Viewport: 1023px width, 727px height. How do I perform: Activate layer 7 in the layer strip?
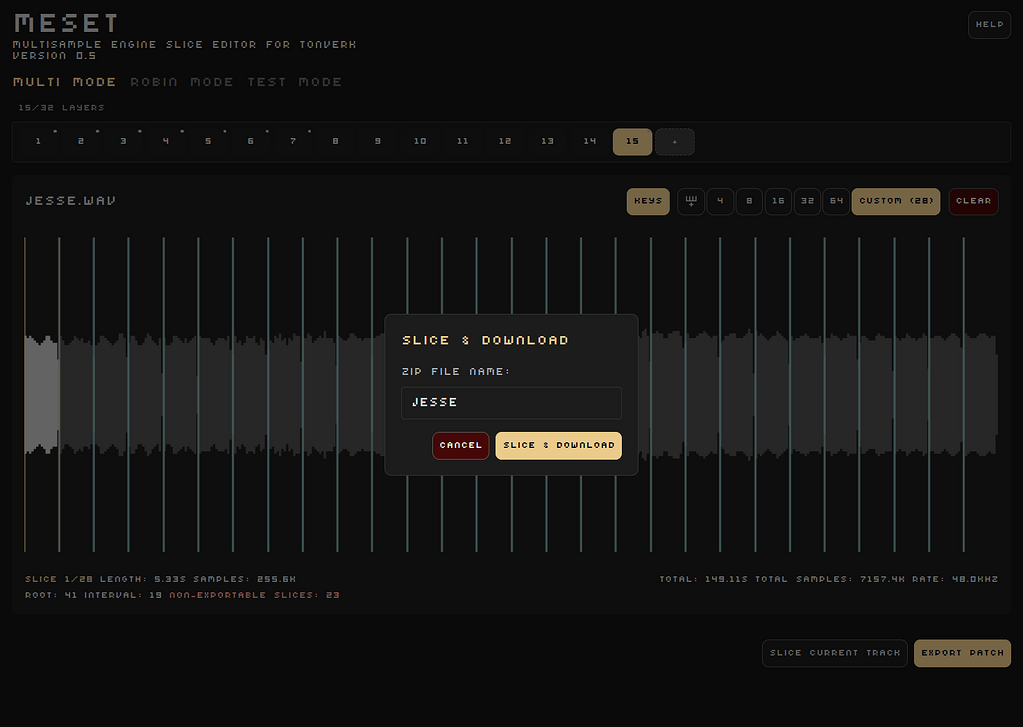pyautogui.click(x=292, y=141)
